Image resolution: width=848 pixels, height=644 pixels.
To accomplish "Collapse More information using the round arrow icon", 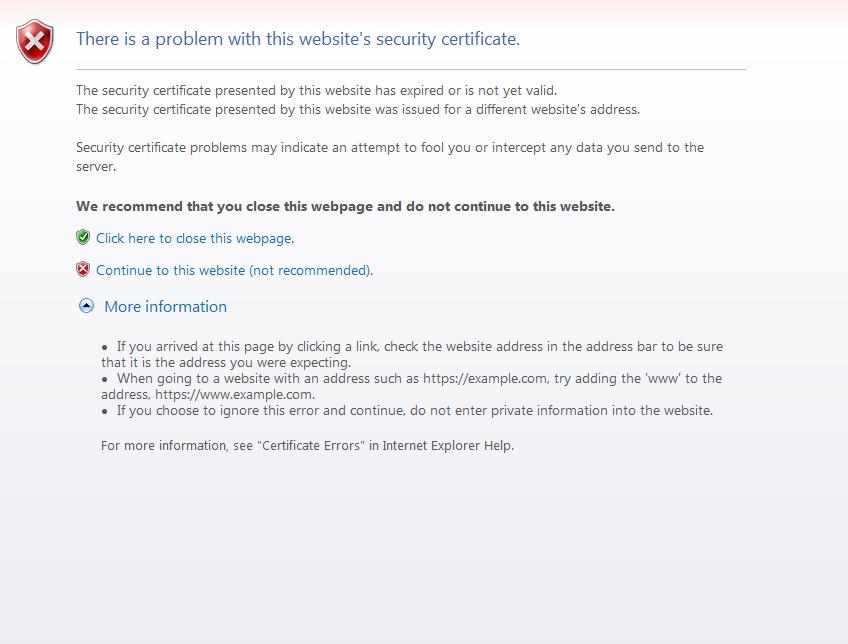I will pyautogui.click(x=87, y=306).
